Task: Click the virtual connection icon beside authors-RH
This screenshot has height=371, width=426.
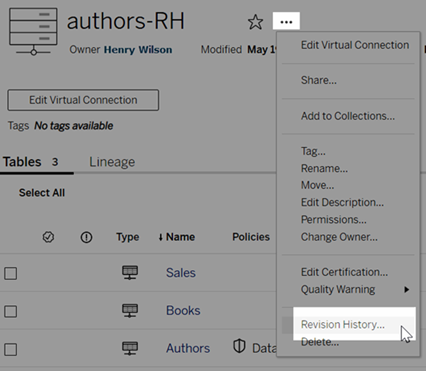Action: click(x=33, y=32)
